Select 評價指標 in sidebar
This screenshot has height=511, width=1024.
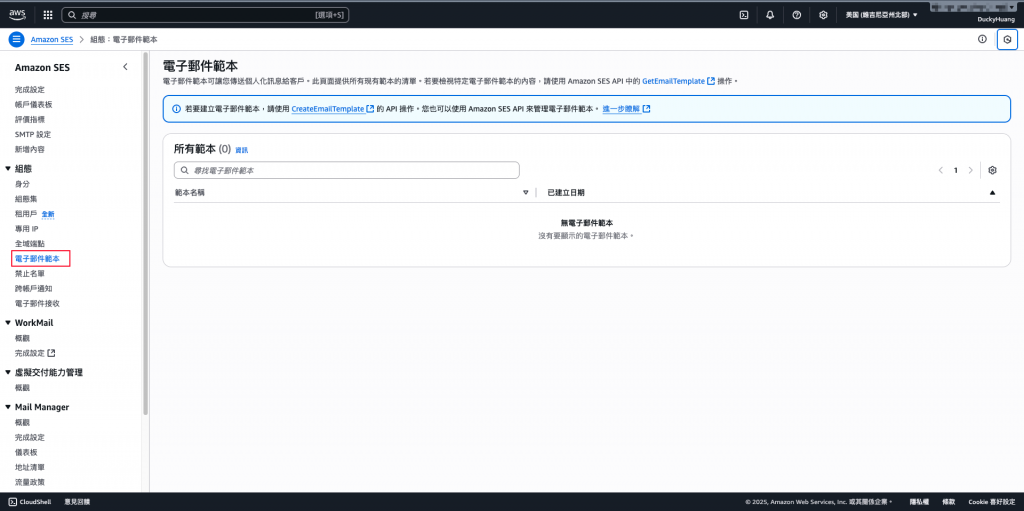(30, 120)
